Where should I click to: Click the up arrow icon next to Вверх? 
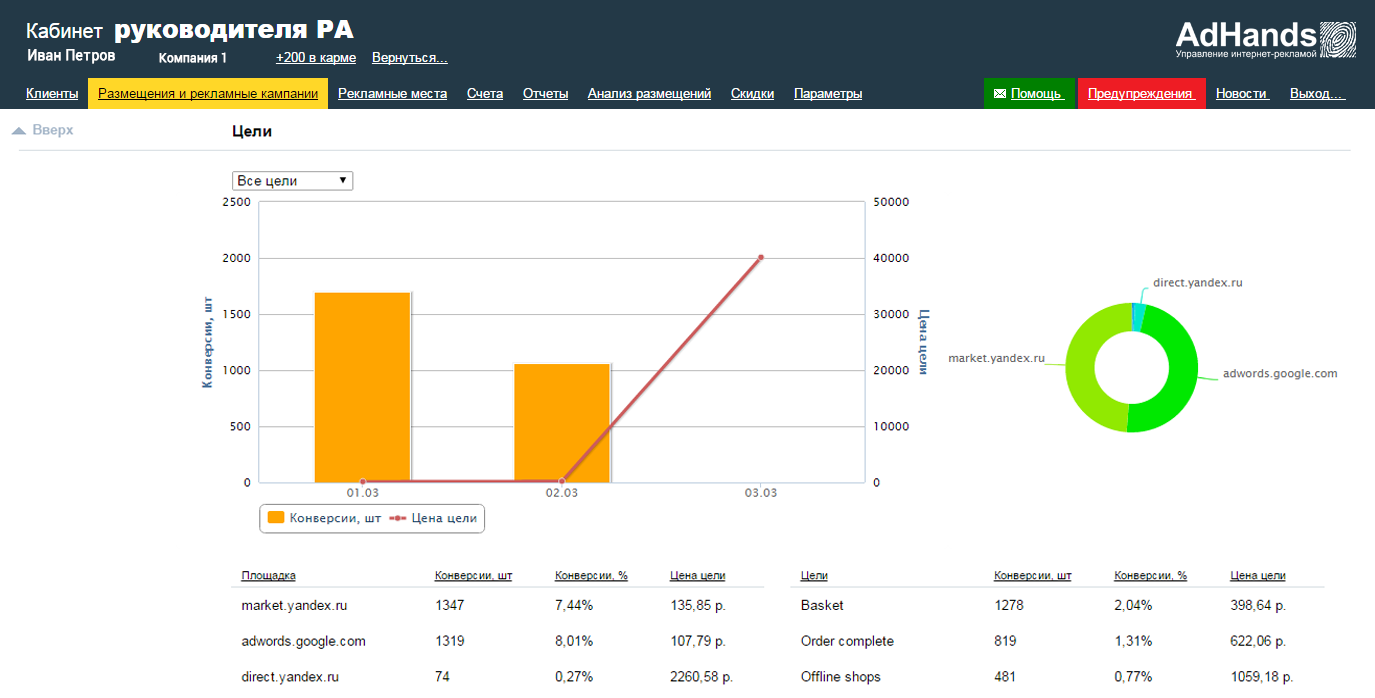[x=18, y=131]
